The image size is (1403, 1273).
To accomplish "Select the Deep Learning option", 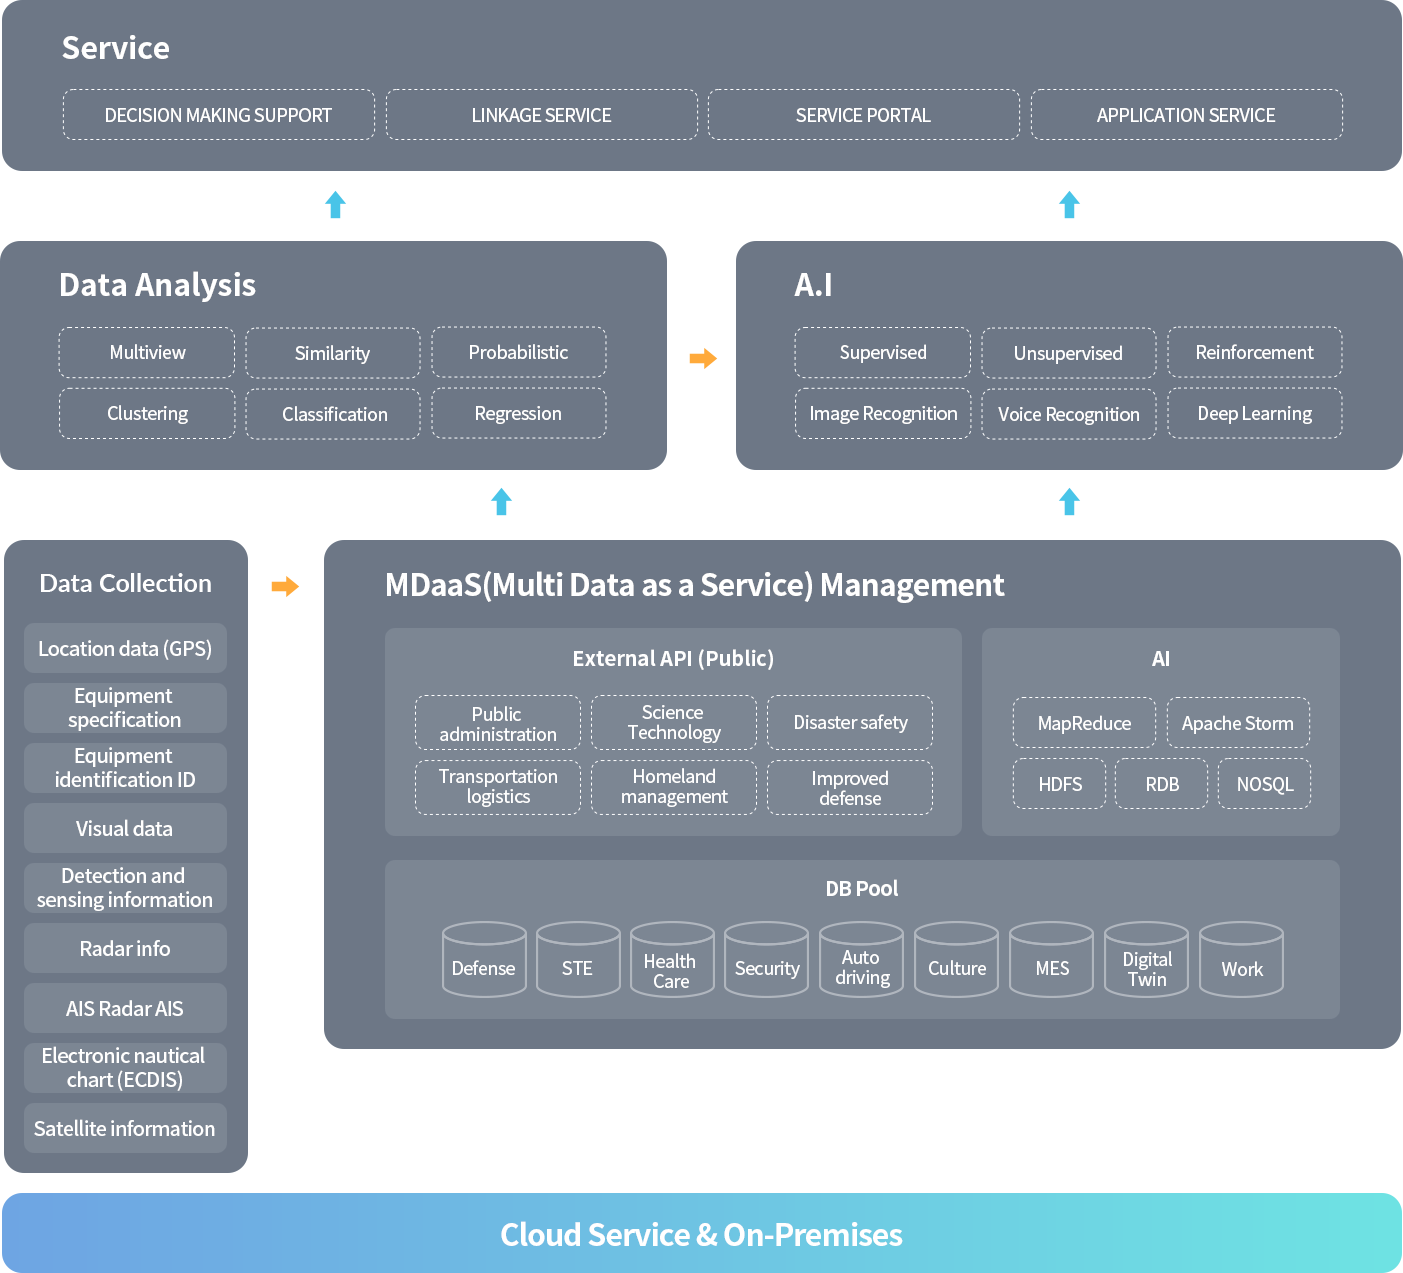I will click(1254, 413).
